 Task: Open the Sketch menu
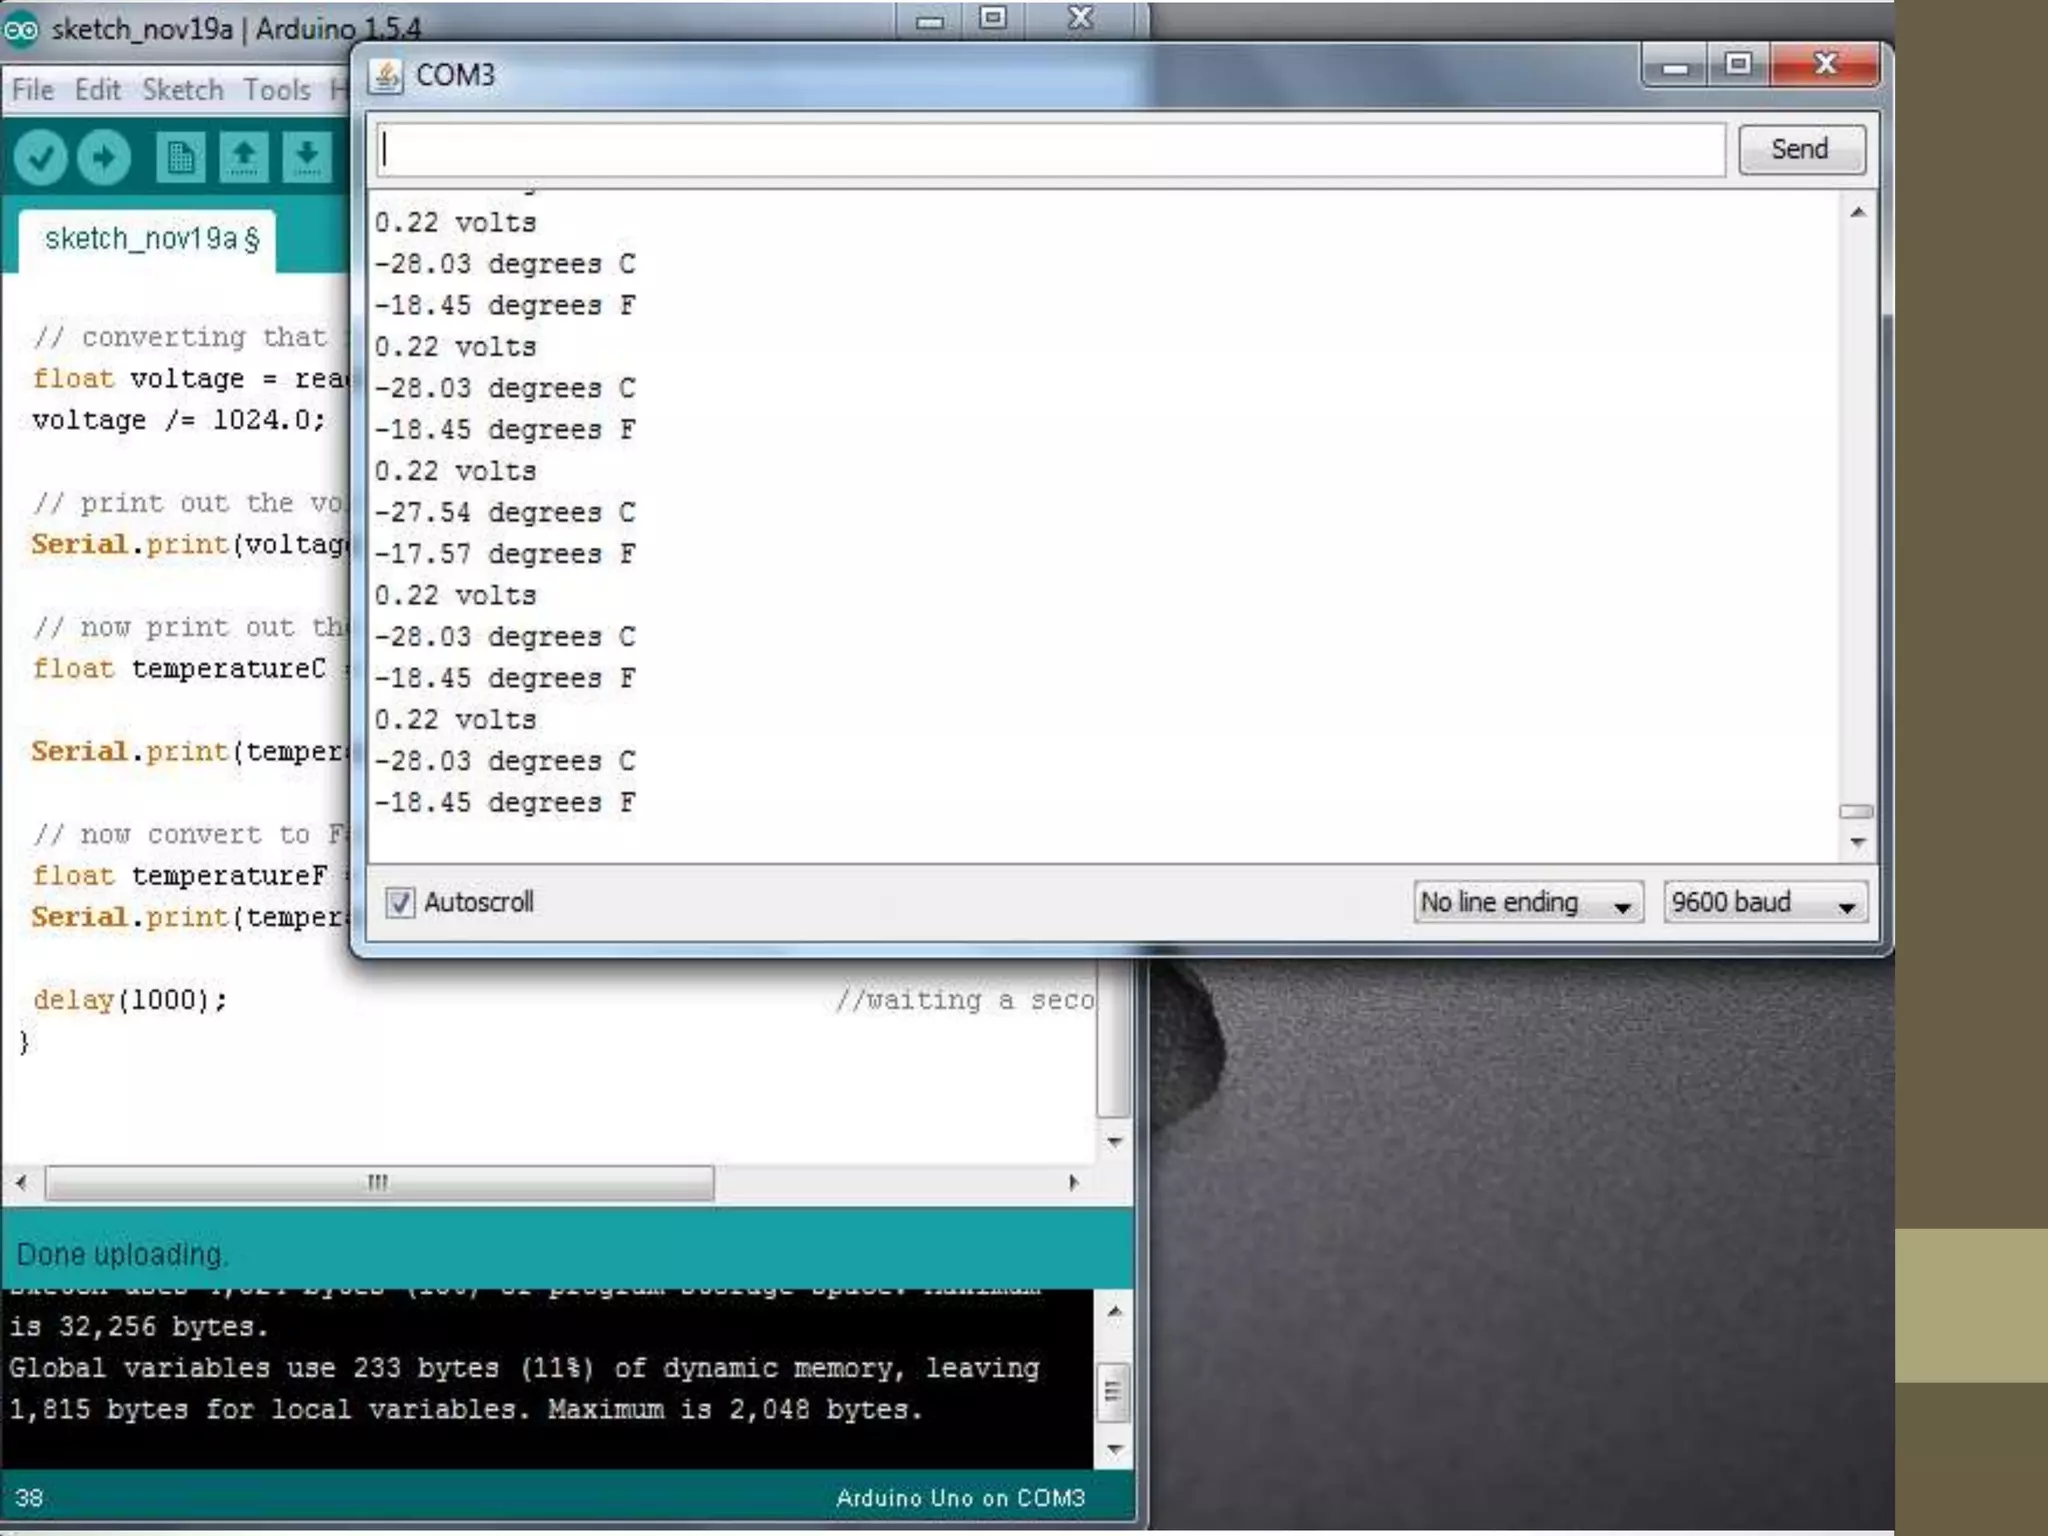point(182,90)
